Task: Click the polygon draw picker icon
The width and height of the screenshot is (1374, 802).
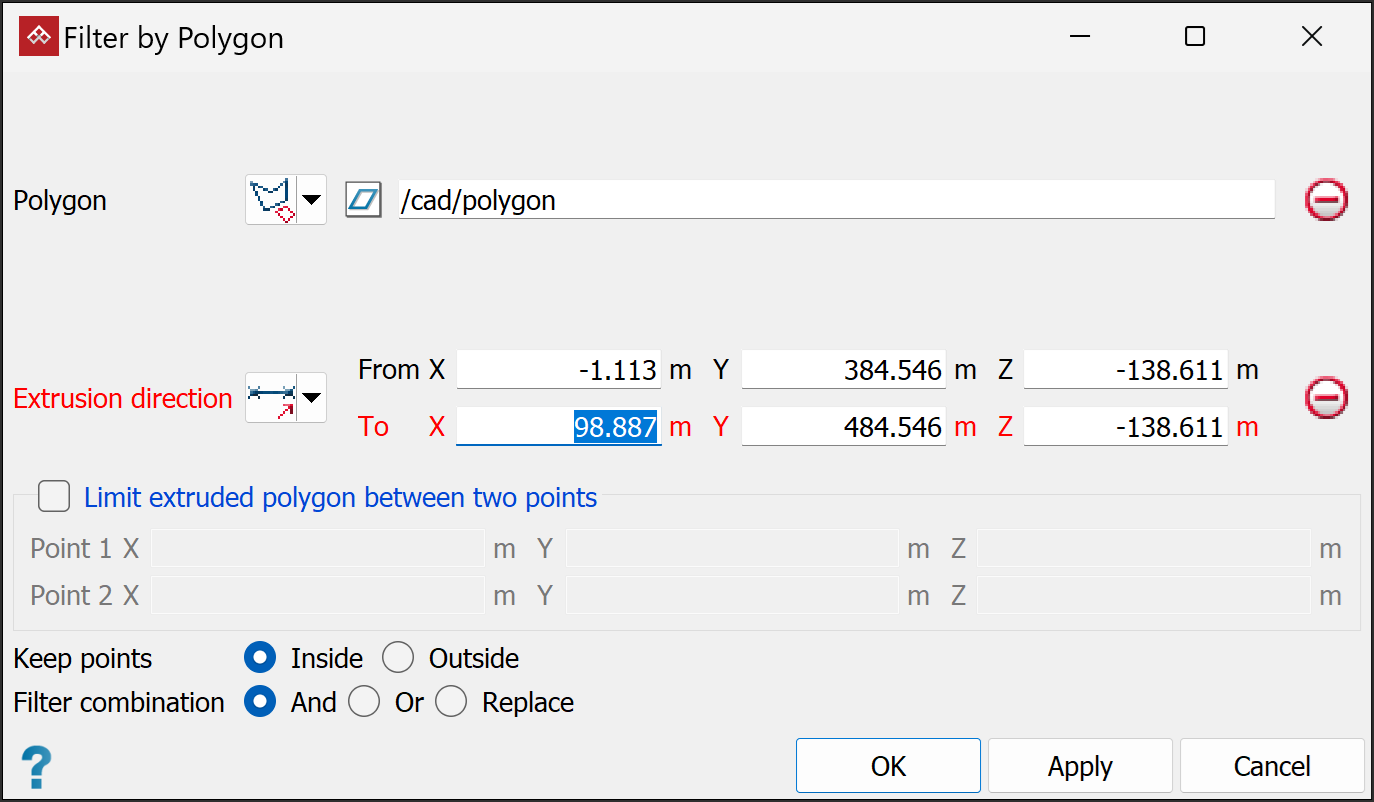Action: coord(272,200)
